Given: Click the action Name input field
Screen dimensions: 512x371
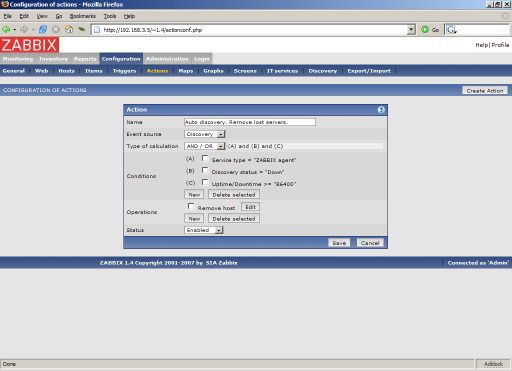Looking at the screenshot, I should [250, 122].
